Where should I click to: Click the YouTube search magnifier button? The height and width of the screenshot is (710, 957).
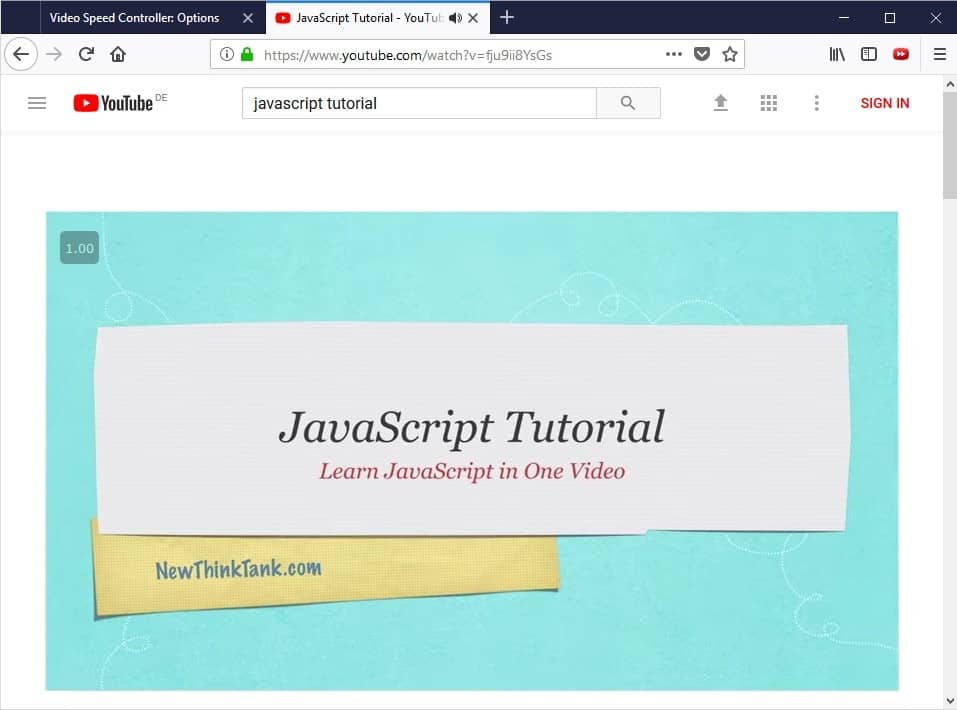tap(628, 103)
